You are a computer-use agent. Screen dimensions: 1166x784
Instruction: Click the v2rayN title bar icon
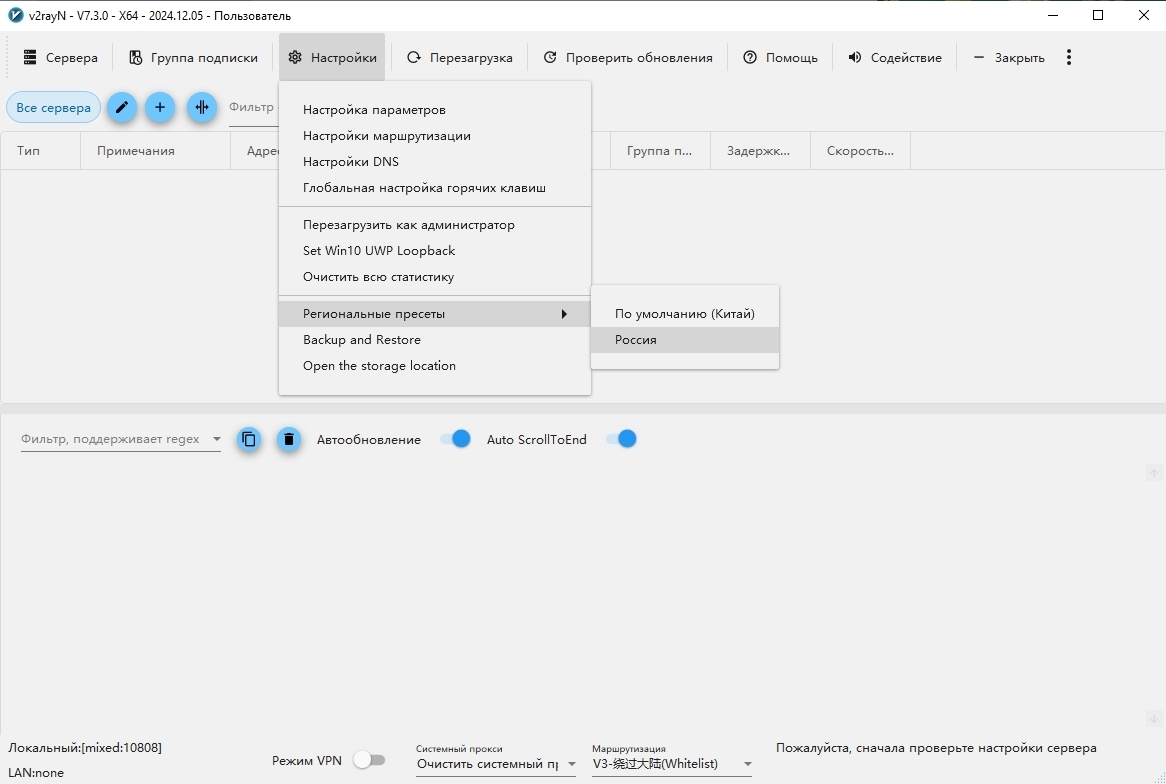(x=16, y=15)
